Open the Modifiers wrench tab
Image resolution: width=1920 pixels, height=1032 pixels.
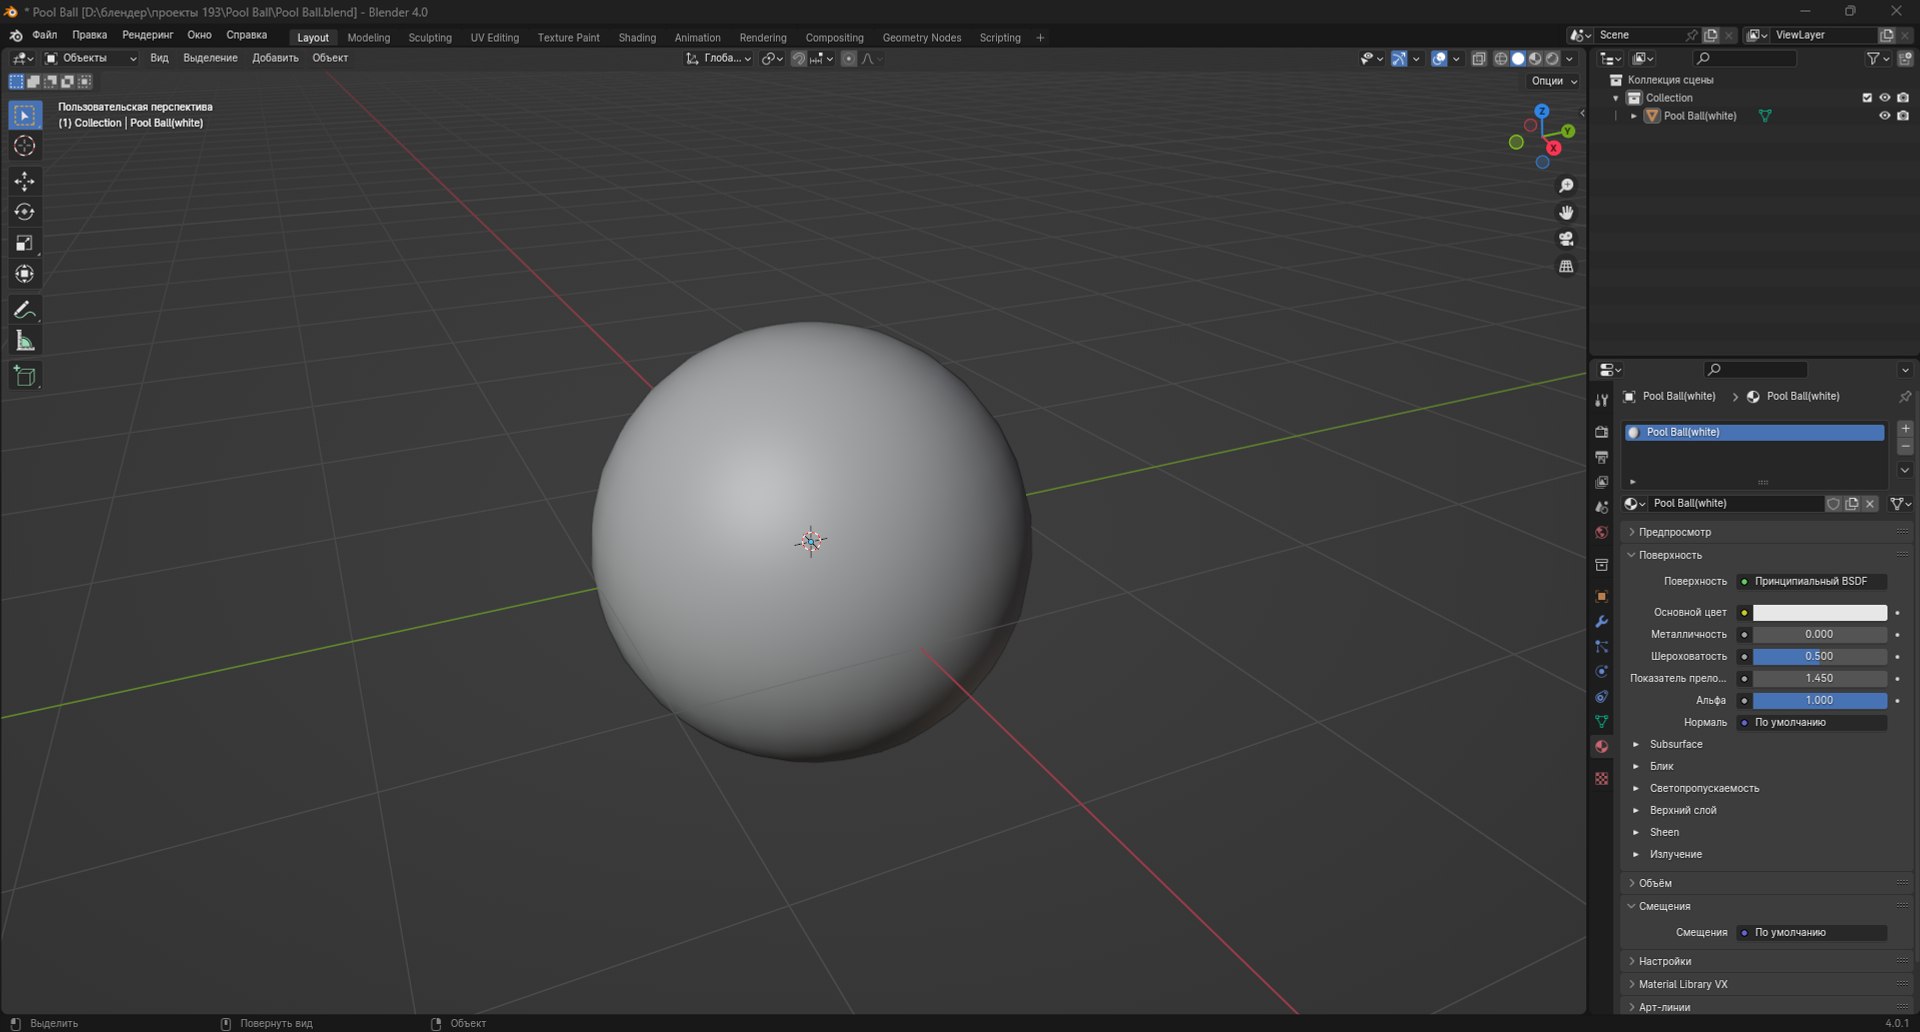tap(1601, 621)
